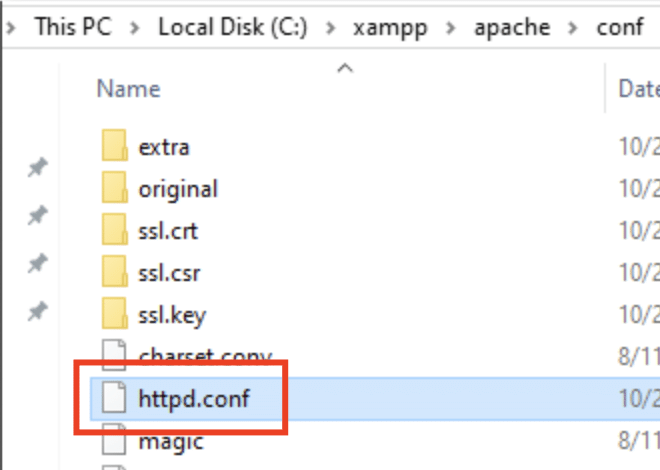The width and height of the screenshot is (660, 470).
Task: Jump to Local Disk (C:) breadcrumb
Action: pos(233,27)
